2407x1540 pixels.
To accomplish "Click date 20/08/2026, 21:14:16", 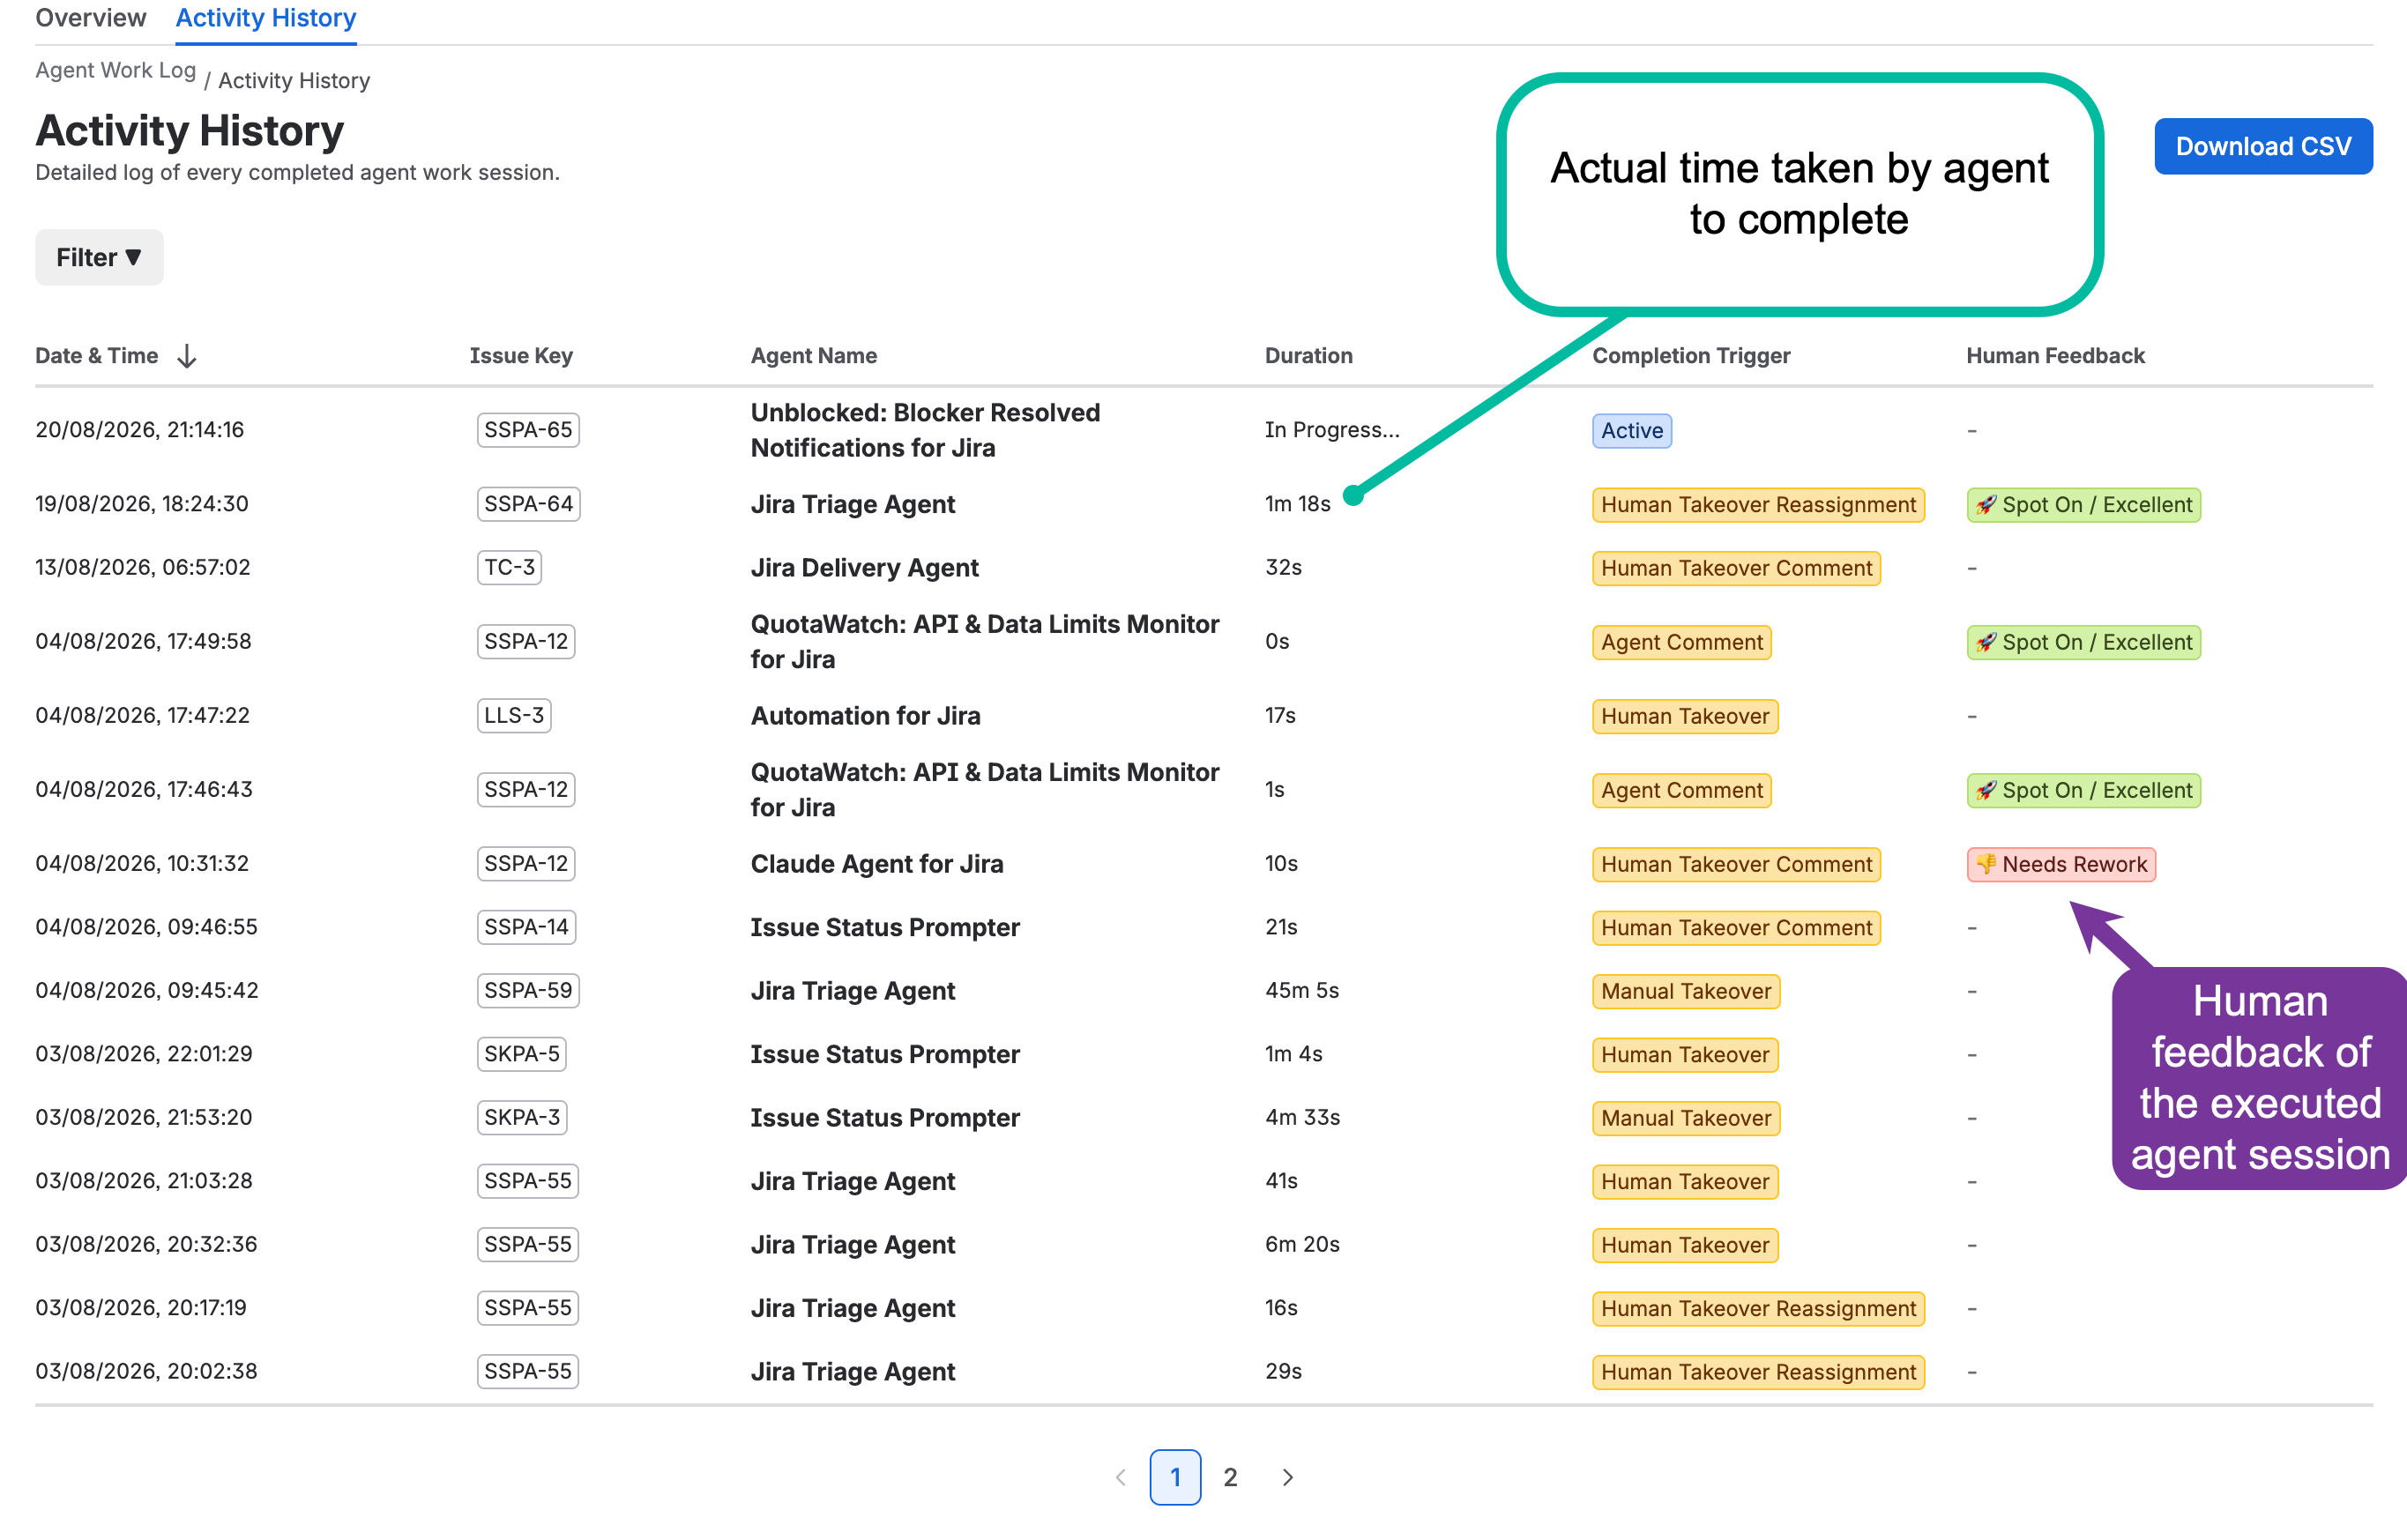I will (140, 430).
